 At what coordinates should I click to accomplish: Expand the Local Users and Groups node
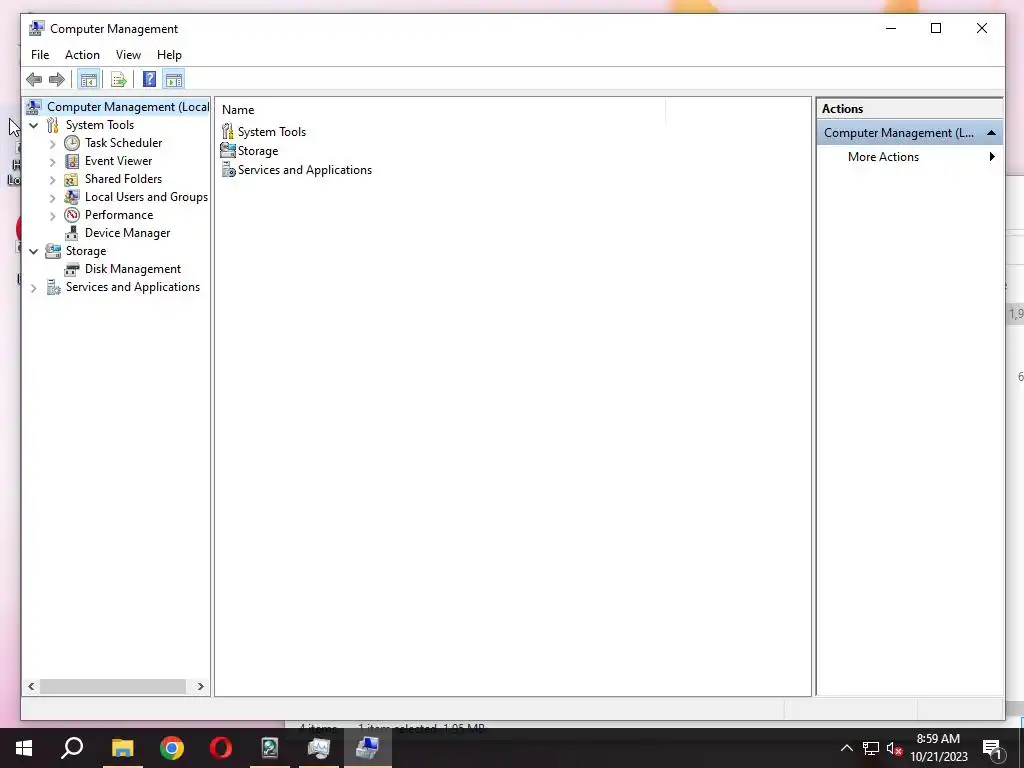click(x=52, y=197)
